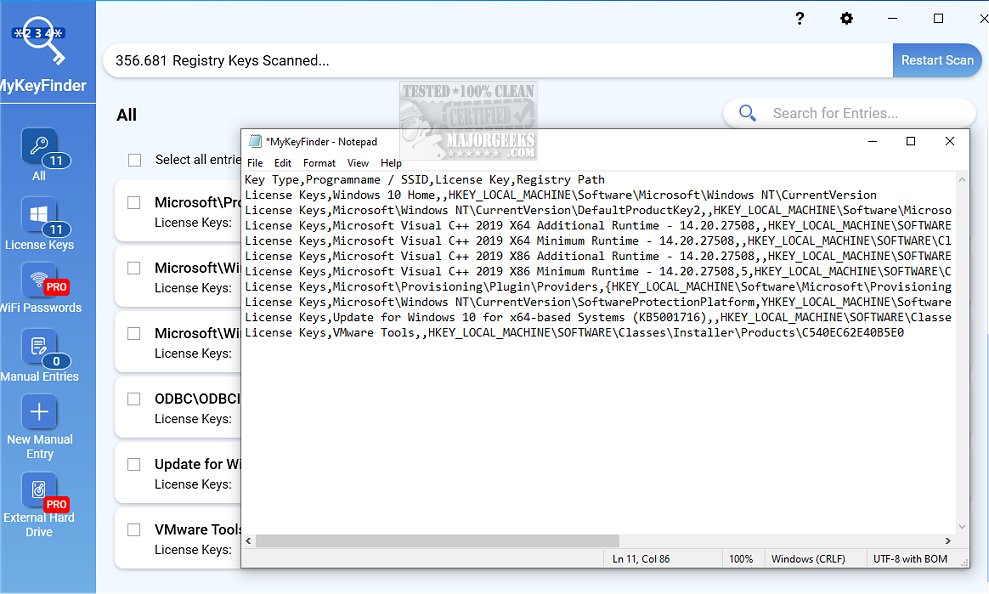Click the UTF-8 with BOM status entry

[x=910, y=559]
